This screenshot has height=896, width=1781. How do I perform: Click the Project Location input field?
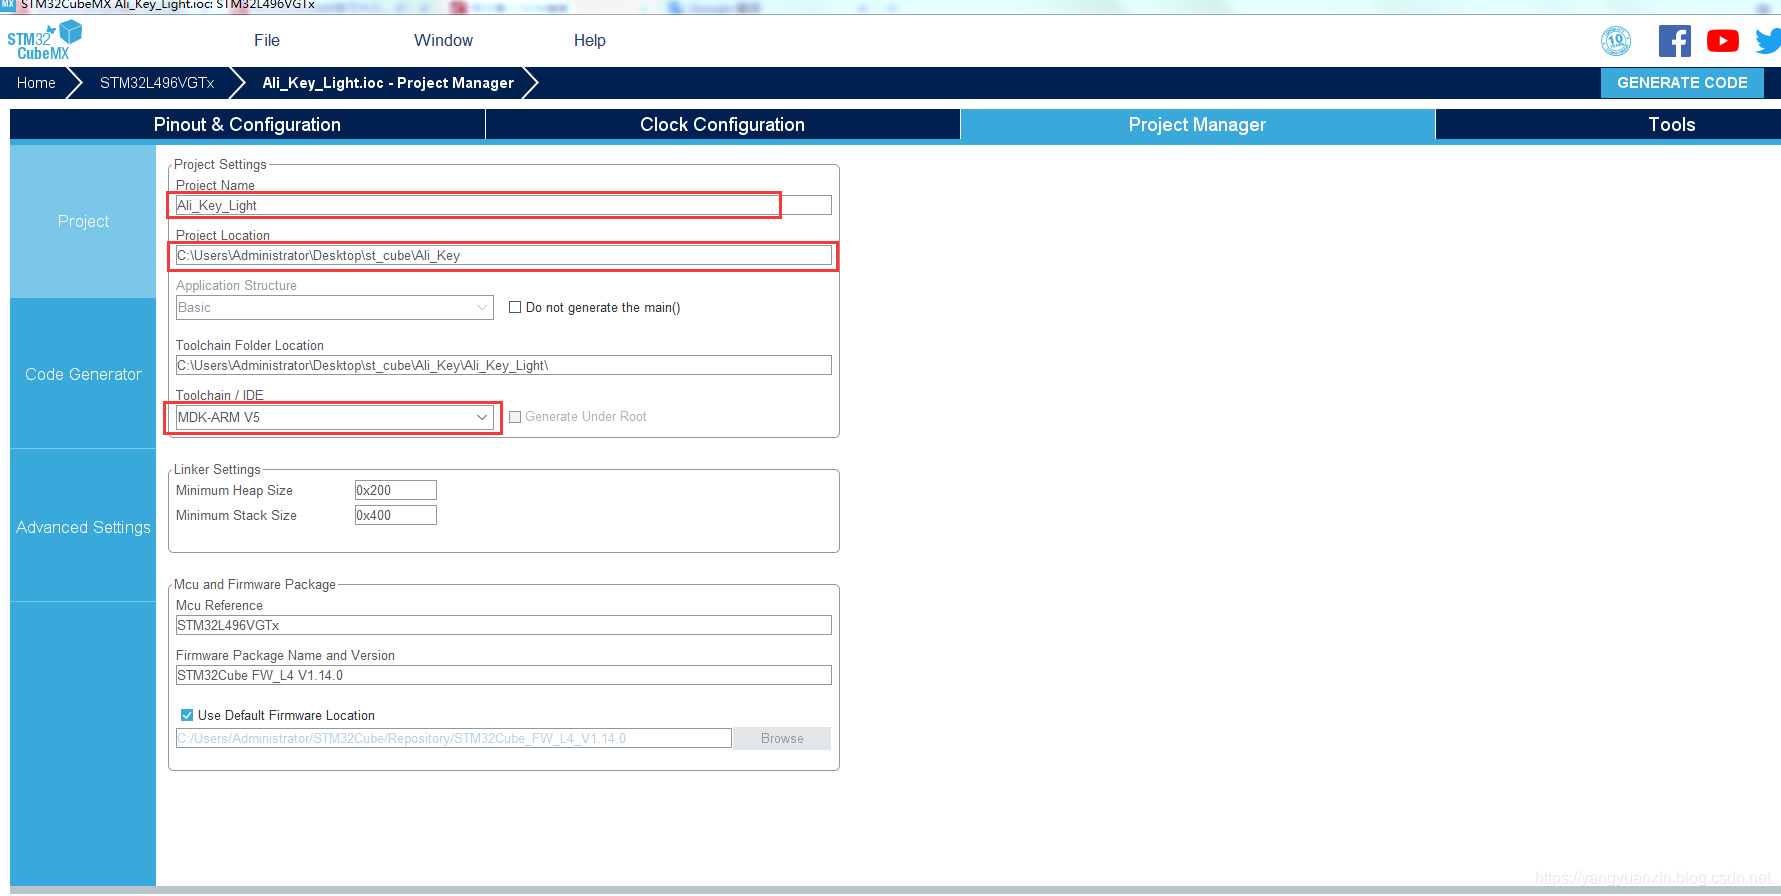click(x=503, y=255)
